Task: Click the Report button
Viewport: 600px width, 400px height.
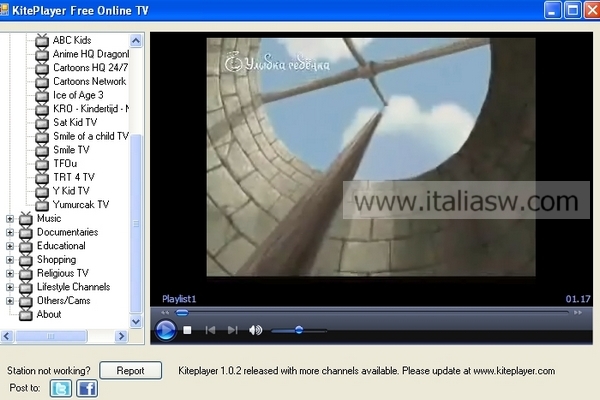Action: (130, 371)
